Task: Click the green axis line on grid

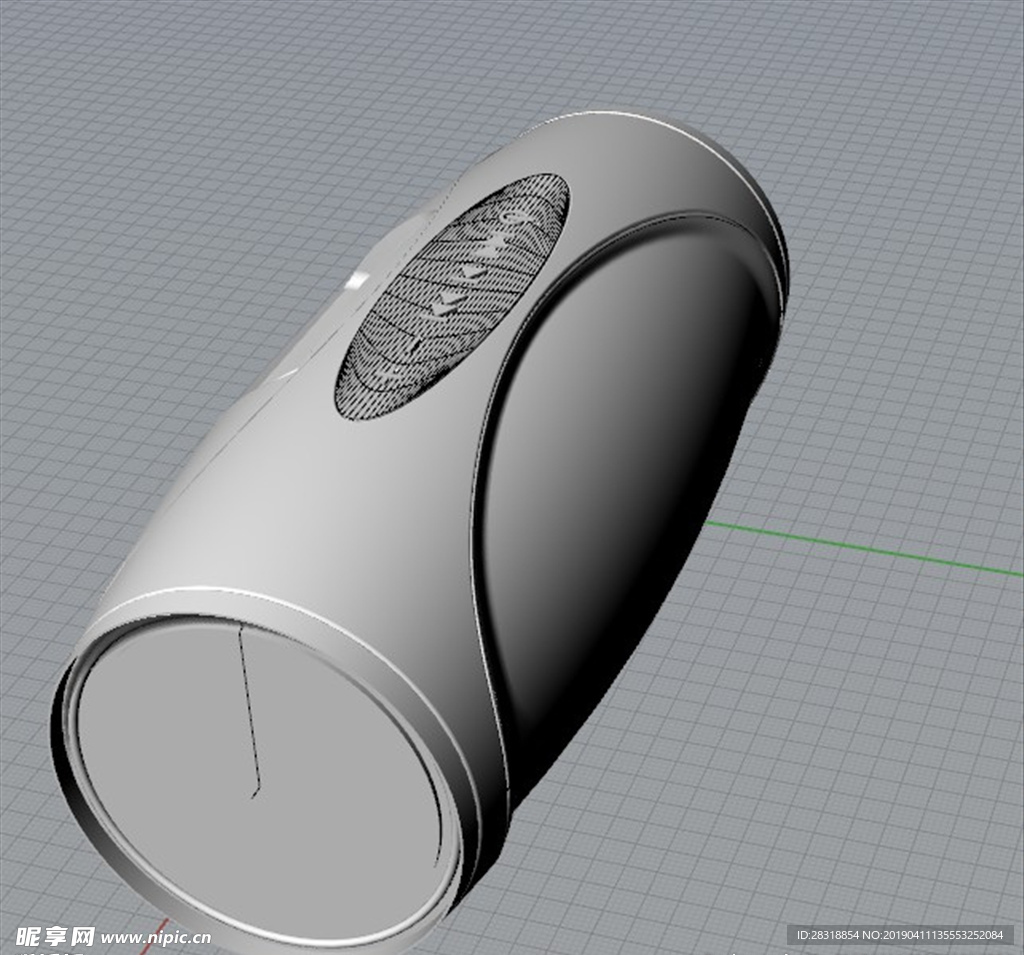Action: coord(865,549)
